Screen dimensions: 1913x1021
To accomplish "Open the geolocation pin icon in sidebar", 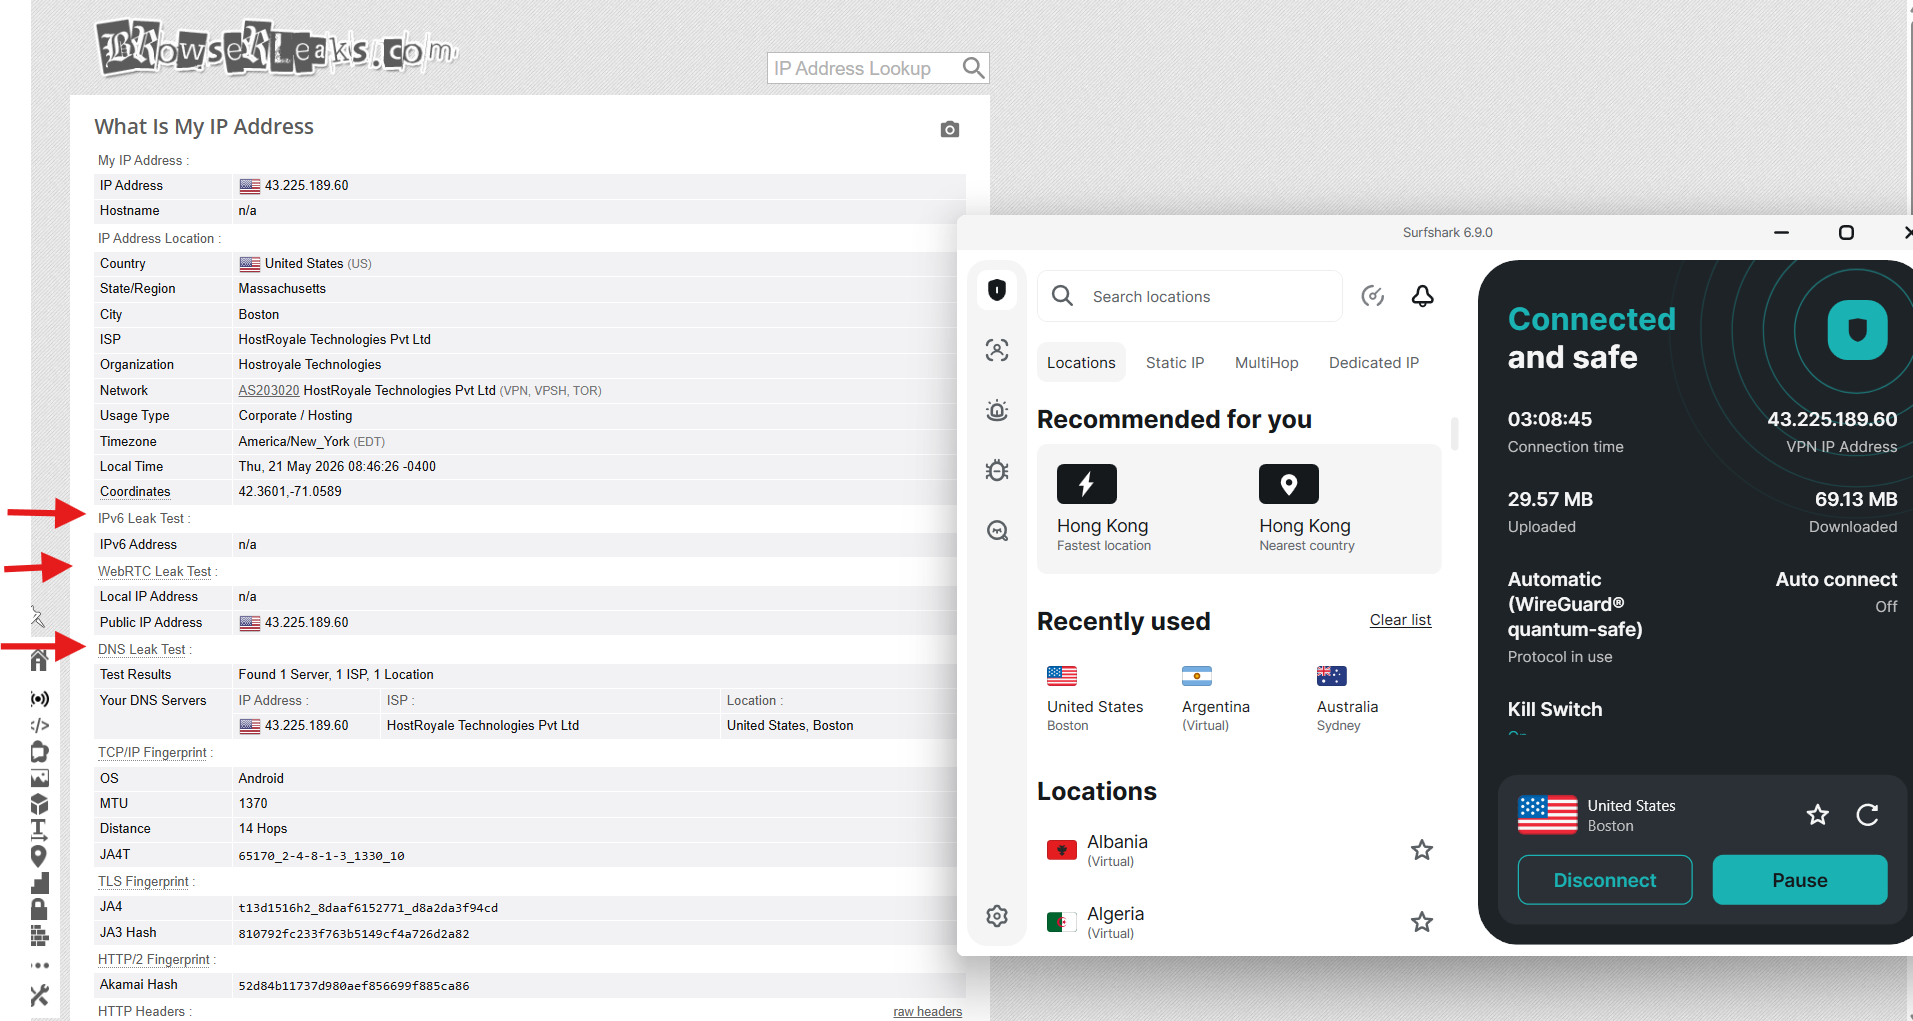I will 39,856.
